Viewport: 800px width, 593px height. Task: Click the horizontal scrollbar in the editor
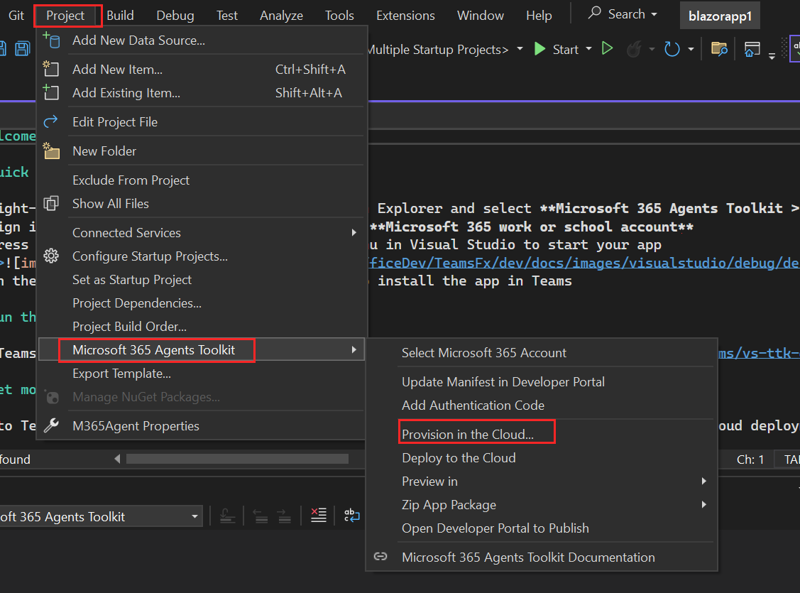(x=237, y=459)
